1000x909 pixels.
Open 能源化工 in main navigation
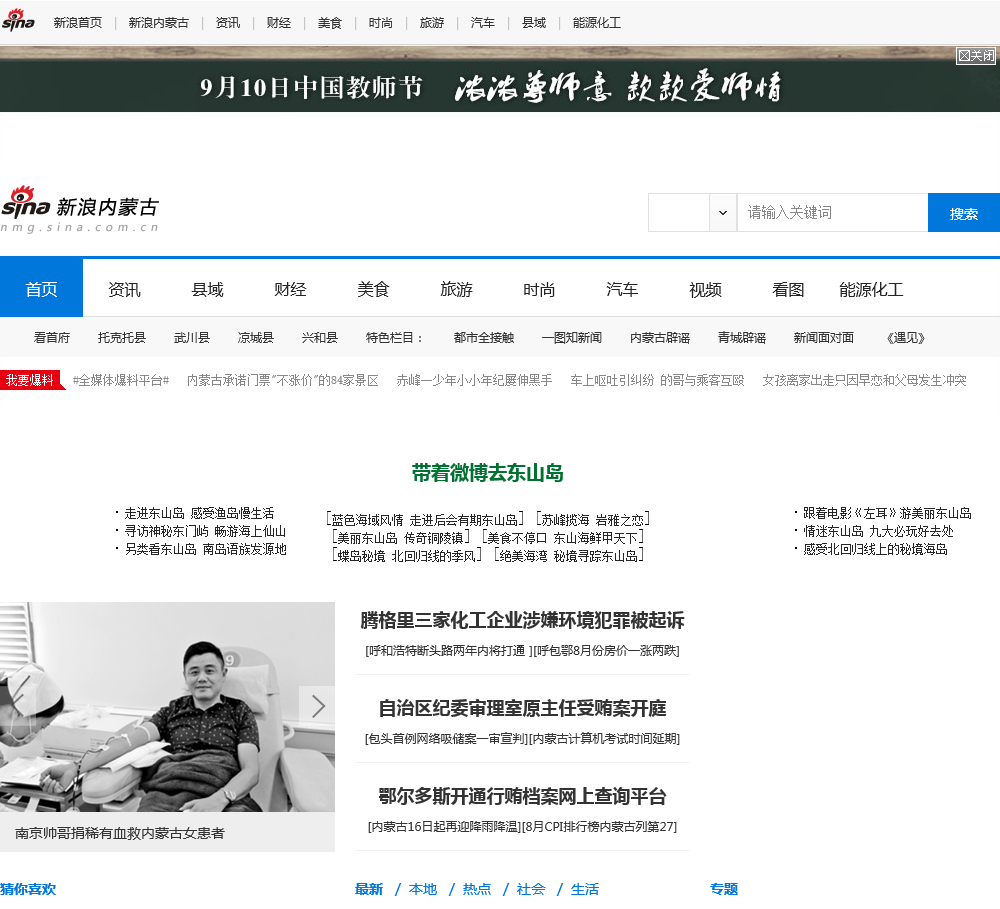click(x=871, y=290)
